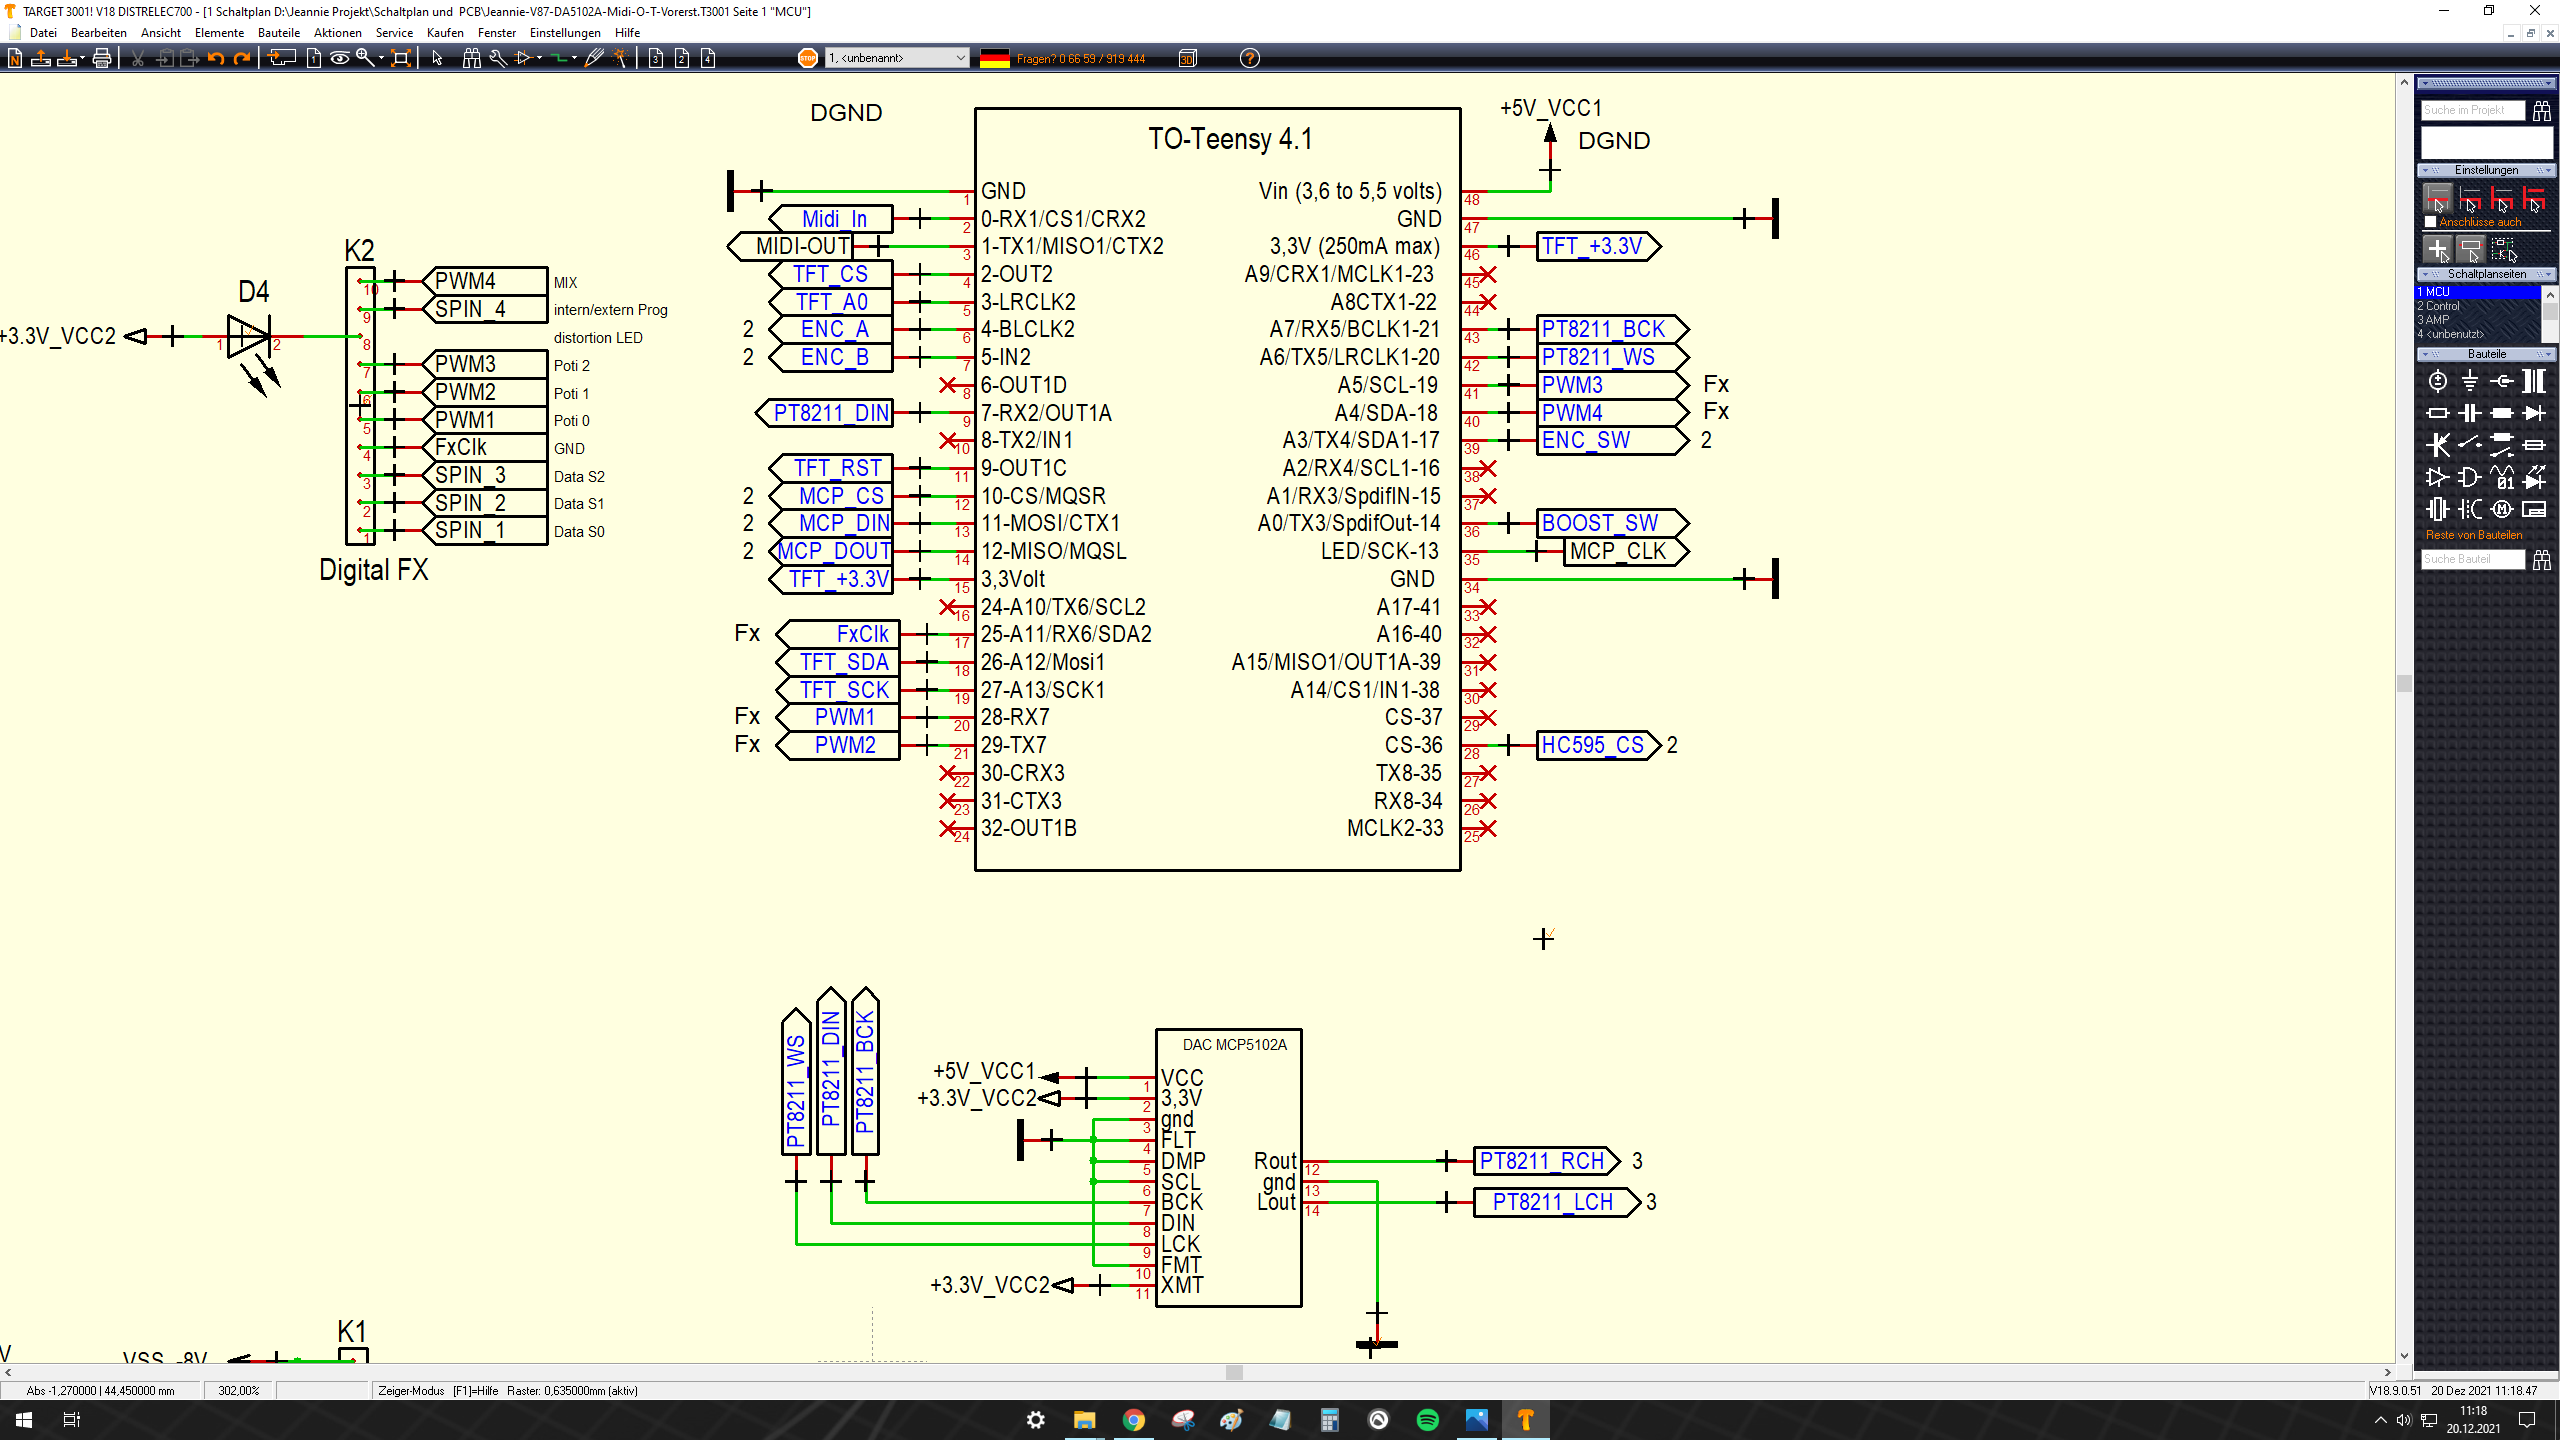
Task: Select the LED symbol in Bauteile
Action: [2534, 477]
